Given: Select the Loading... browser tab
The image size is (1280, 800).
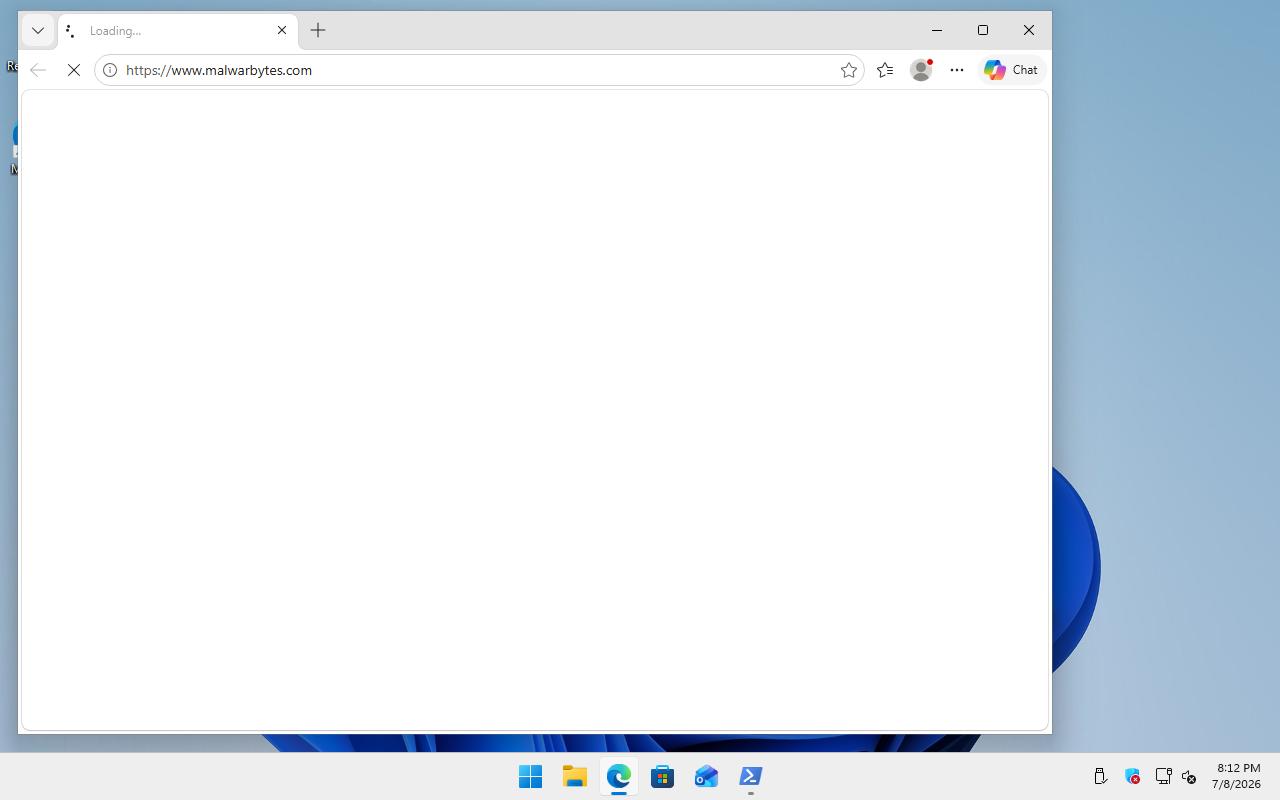Looking at the screenshot, I should click(178, 31).
